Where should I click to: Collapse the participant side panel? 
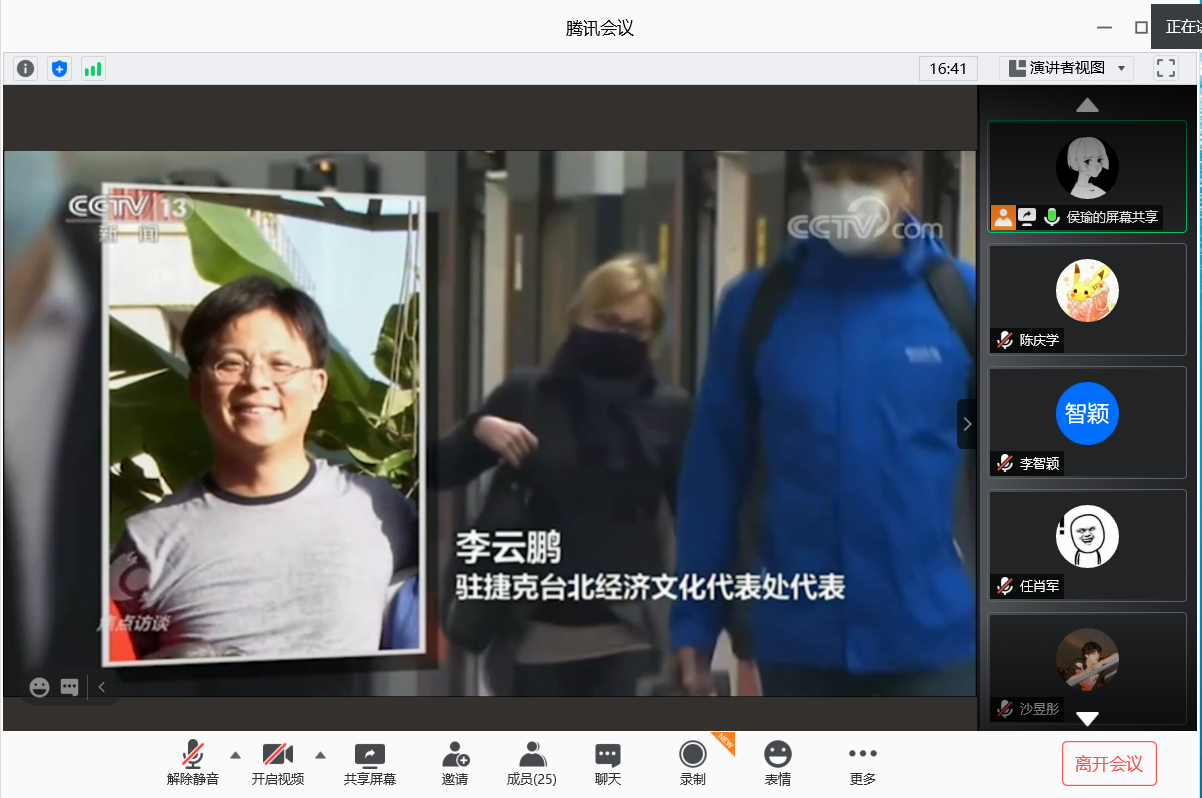pos(967,424)
